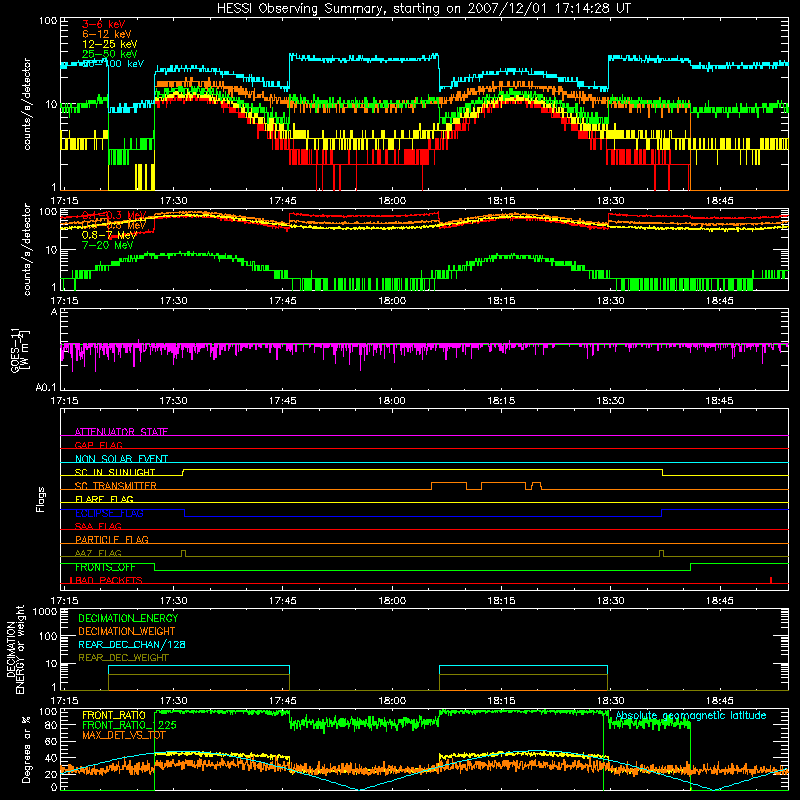Click the cyan REAR_DEC_CHAN/128 legend label
Screen dimensions: 800x800
pyautogui.click(x=132, y=644)
